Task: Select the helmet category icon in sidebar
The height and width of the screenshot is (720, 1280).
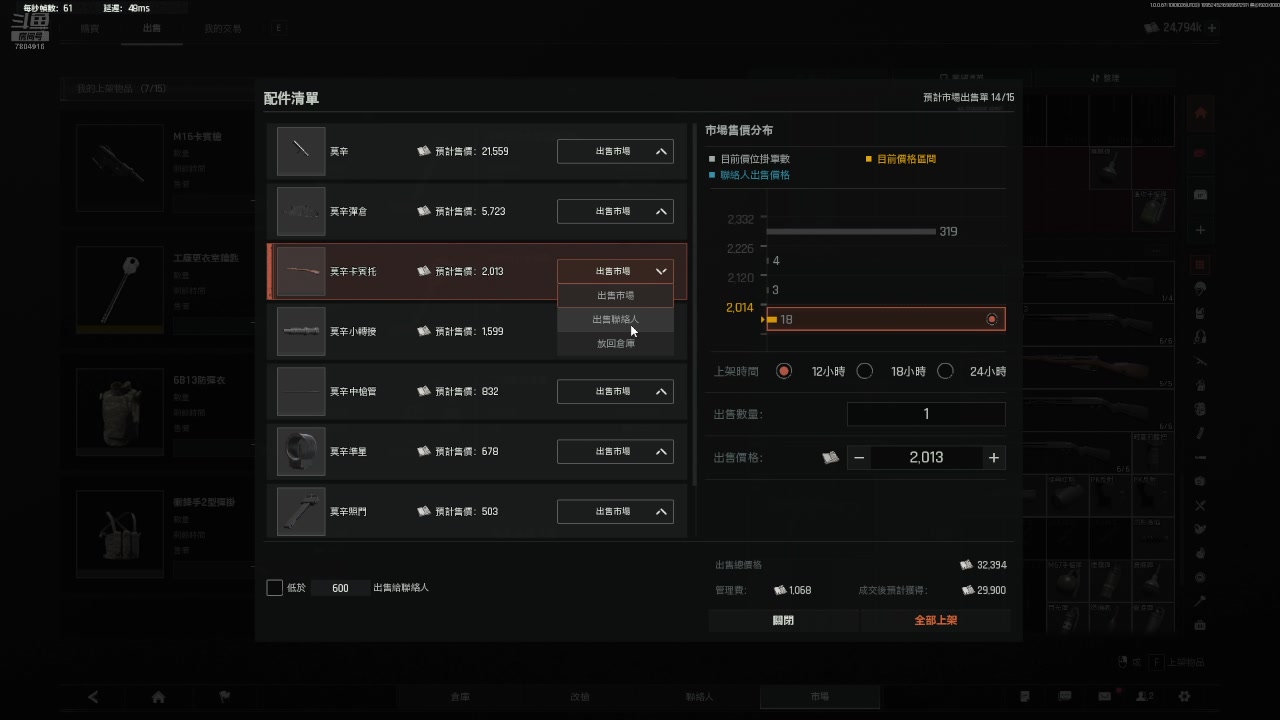Action: 1200,288
